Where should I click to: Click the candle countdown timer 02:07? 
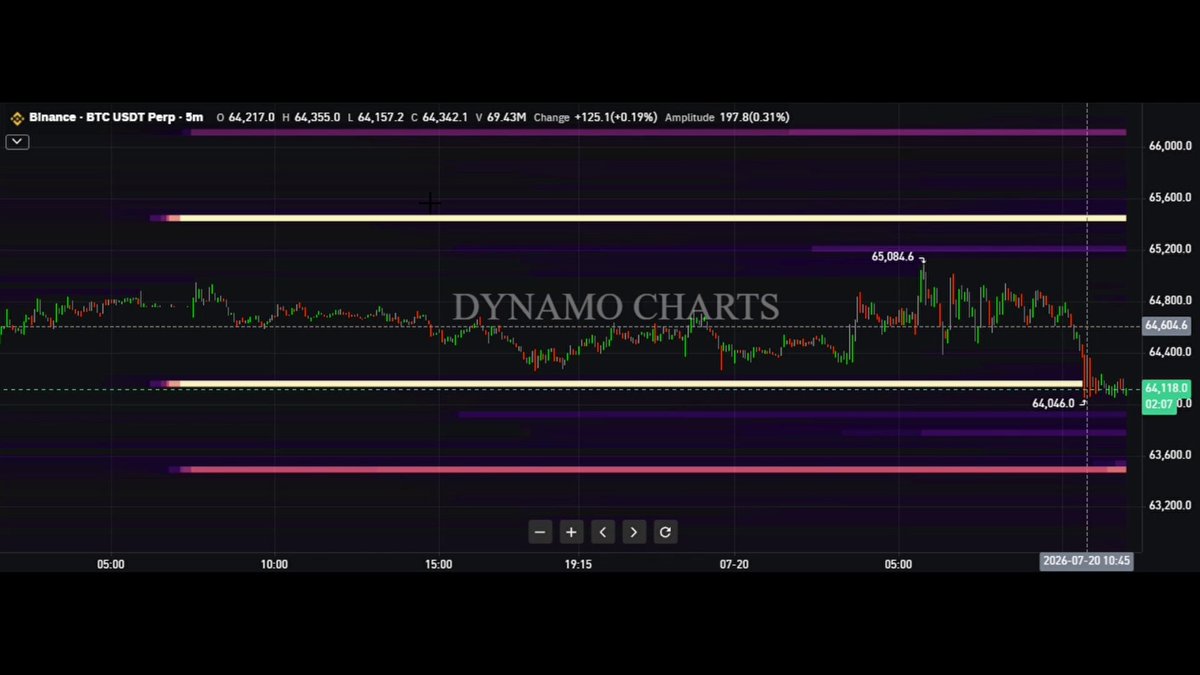[1159, 404]
